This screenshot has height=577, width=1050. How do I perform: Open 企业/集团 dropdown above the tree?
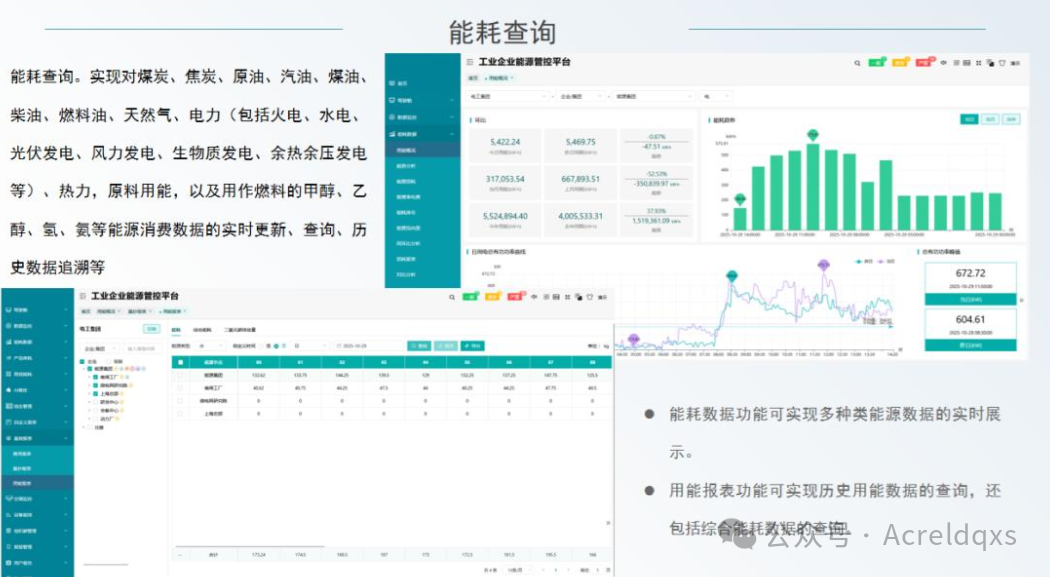click(100, 349)
